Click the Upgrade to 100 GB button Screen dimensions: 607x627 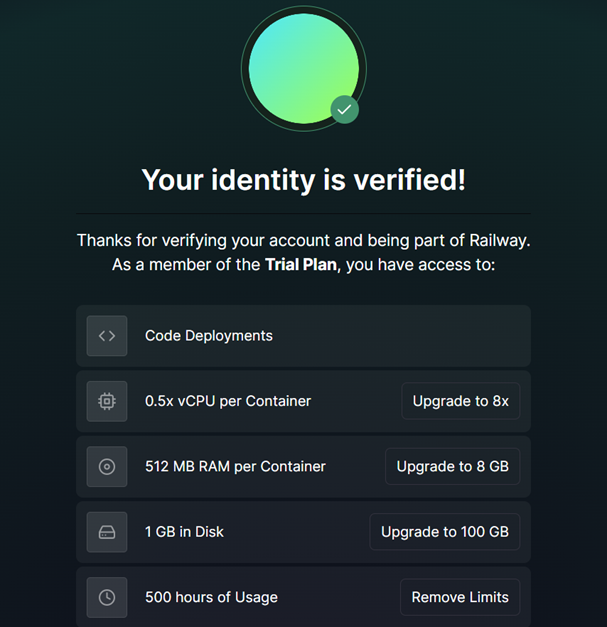445,532
